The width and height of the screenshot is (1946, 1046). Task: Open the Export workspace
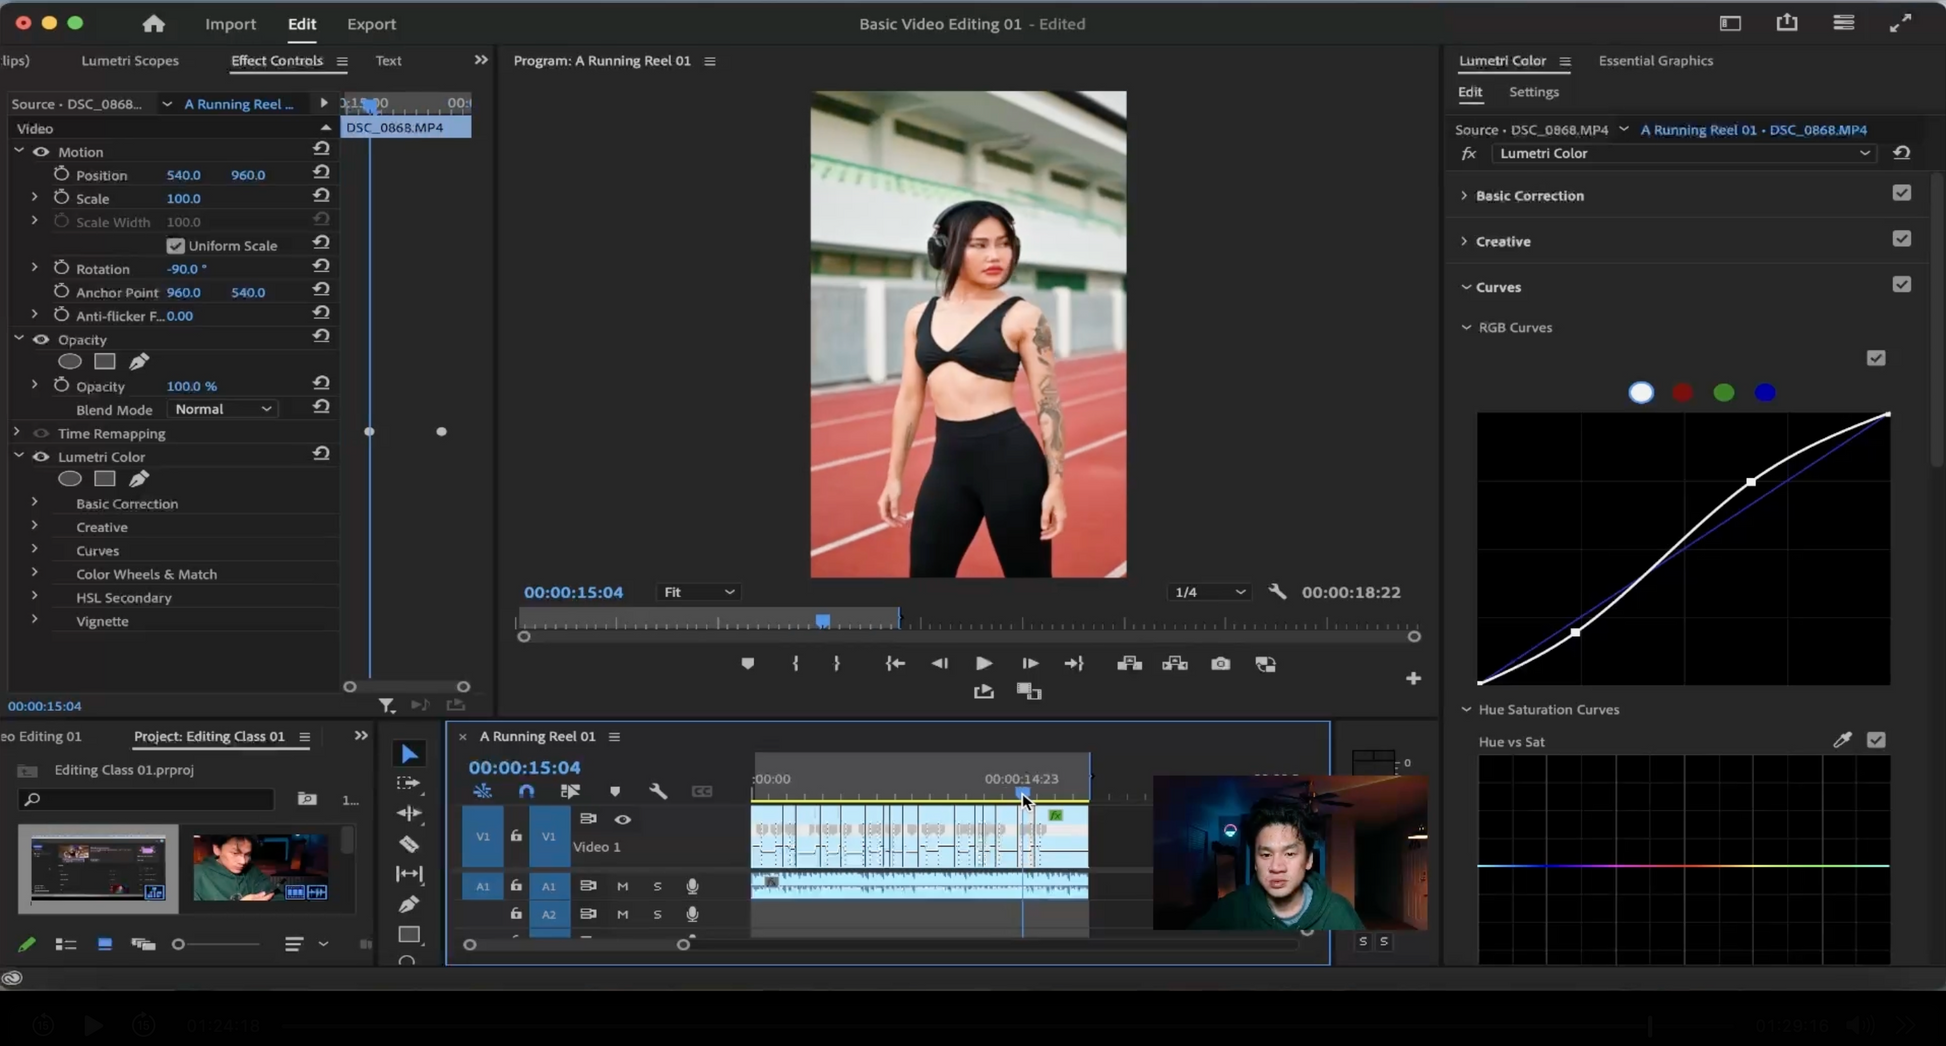[x=371, y=24]
